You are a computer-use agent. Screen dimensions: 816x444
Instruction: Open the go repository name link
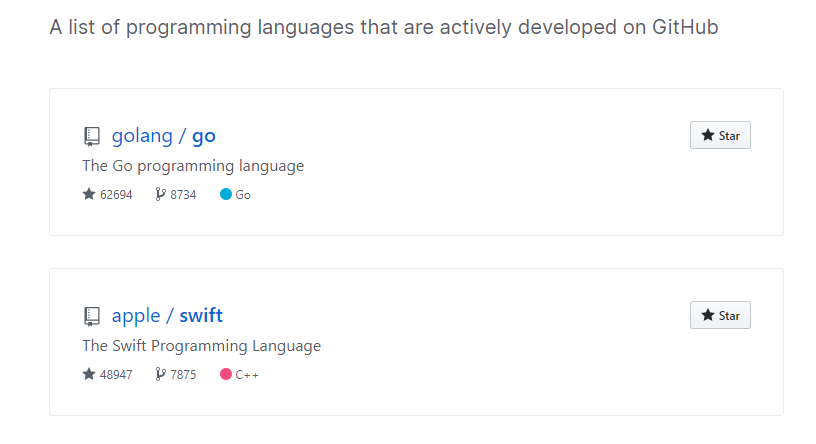[x=204, y=137]
